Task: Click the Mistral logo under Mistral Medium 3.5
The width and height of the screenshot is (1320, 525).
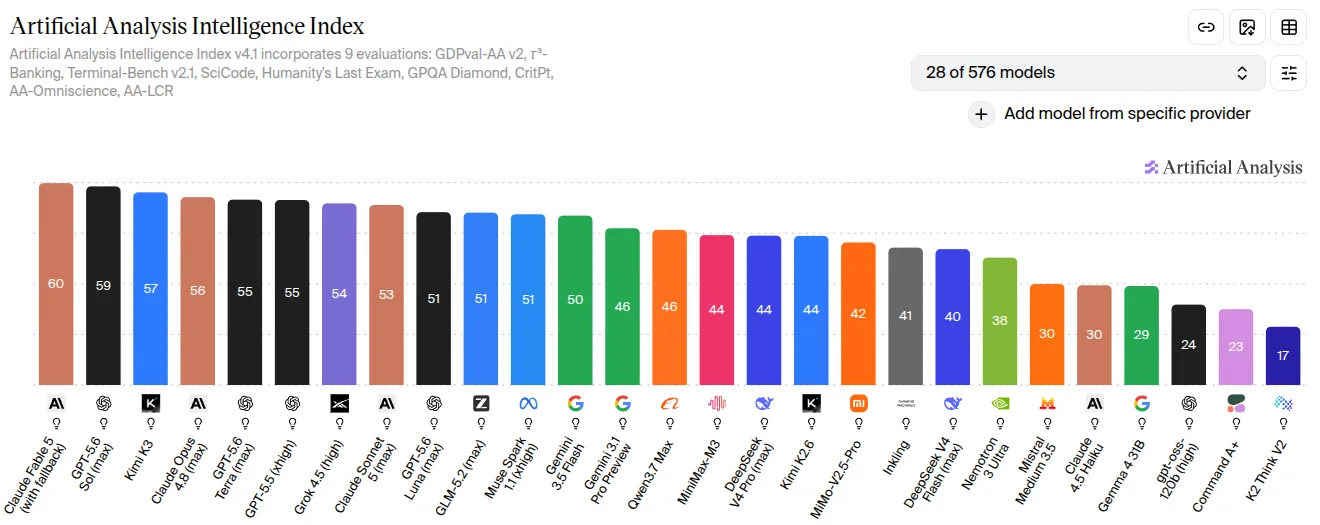Action: pos(1047,404)
